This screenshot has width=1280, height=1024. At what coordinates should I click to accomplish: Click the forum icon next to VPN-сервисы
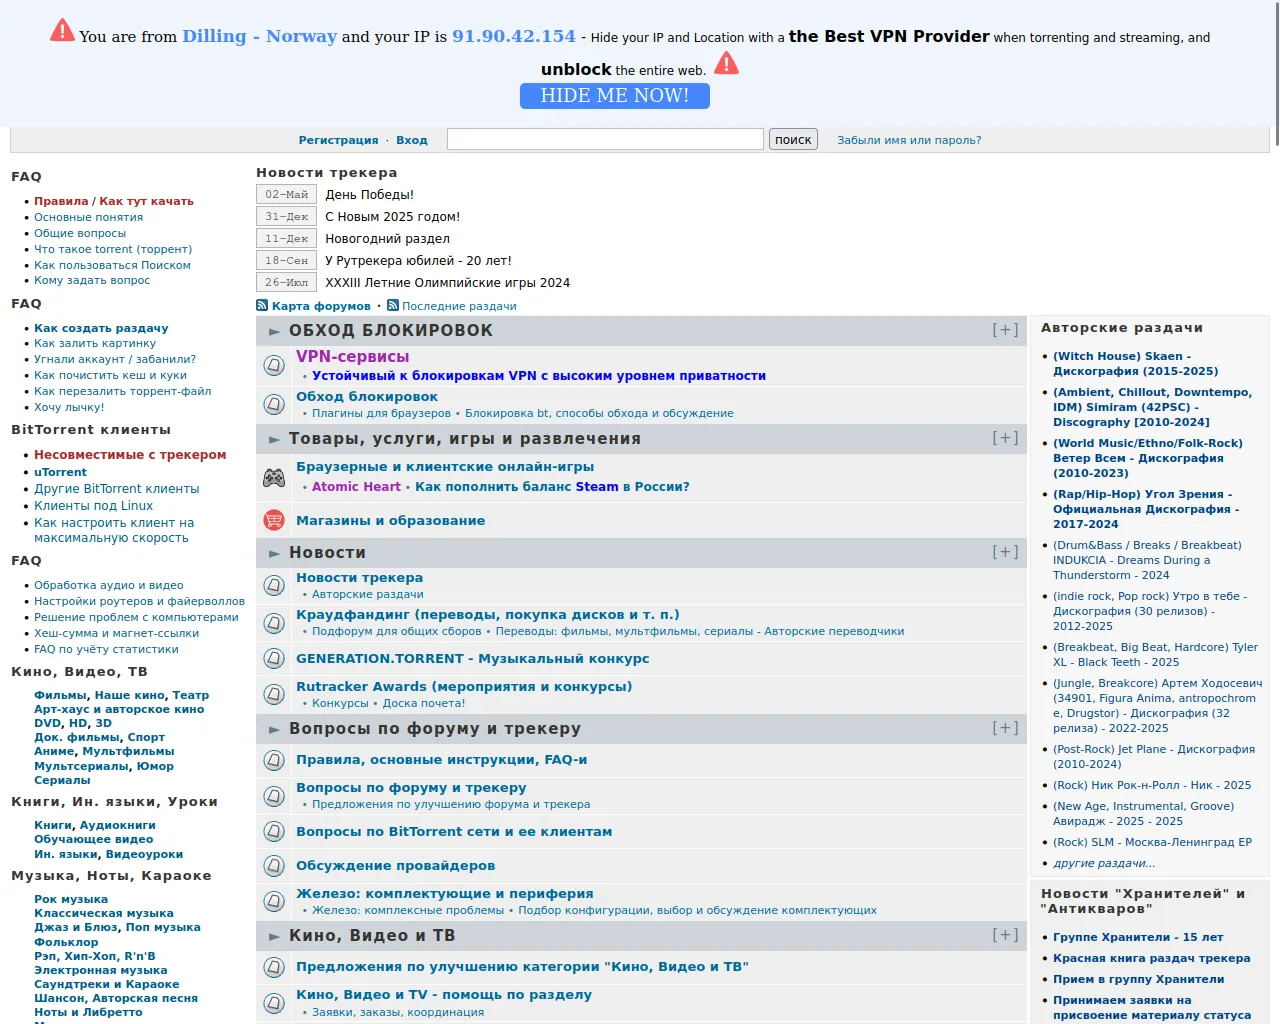(274, 366)
